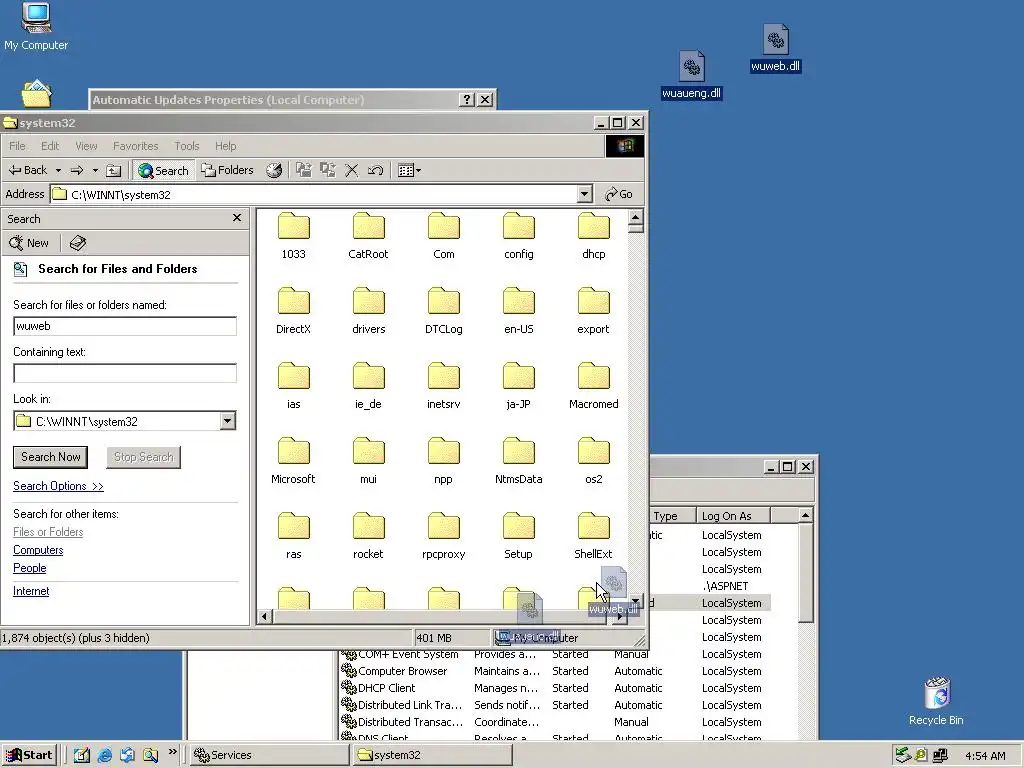Expand Search Options link
The image size is (1024, 768).
click(x=58, y=486)
